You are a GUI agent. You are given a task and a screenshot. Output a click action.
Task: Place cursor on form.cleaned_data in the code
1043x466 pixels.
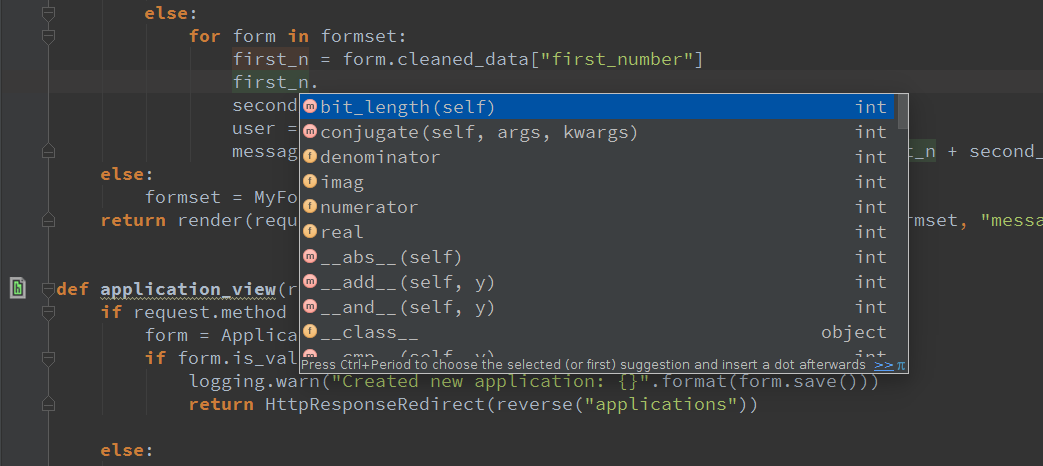tap(436, 60)
